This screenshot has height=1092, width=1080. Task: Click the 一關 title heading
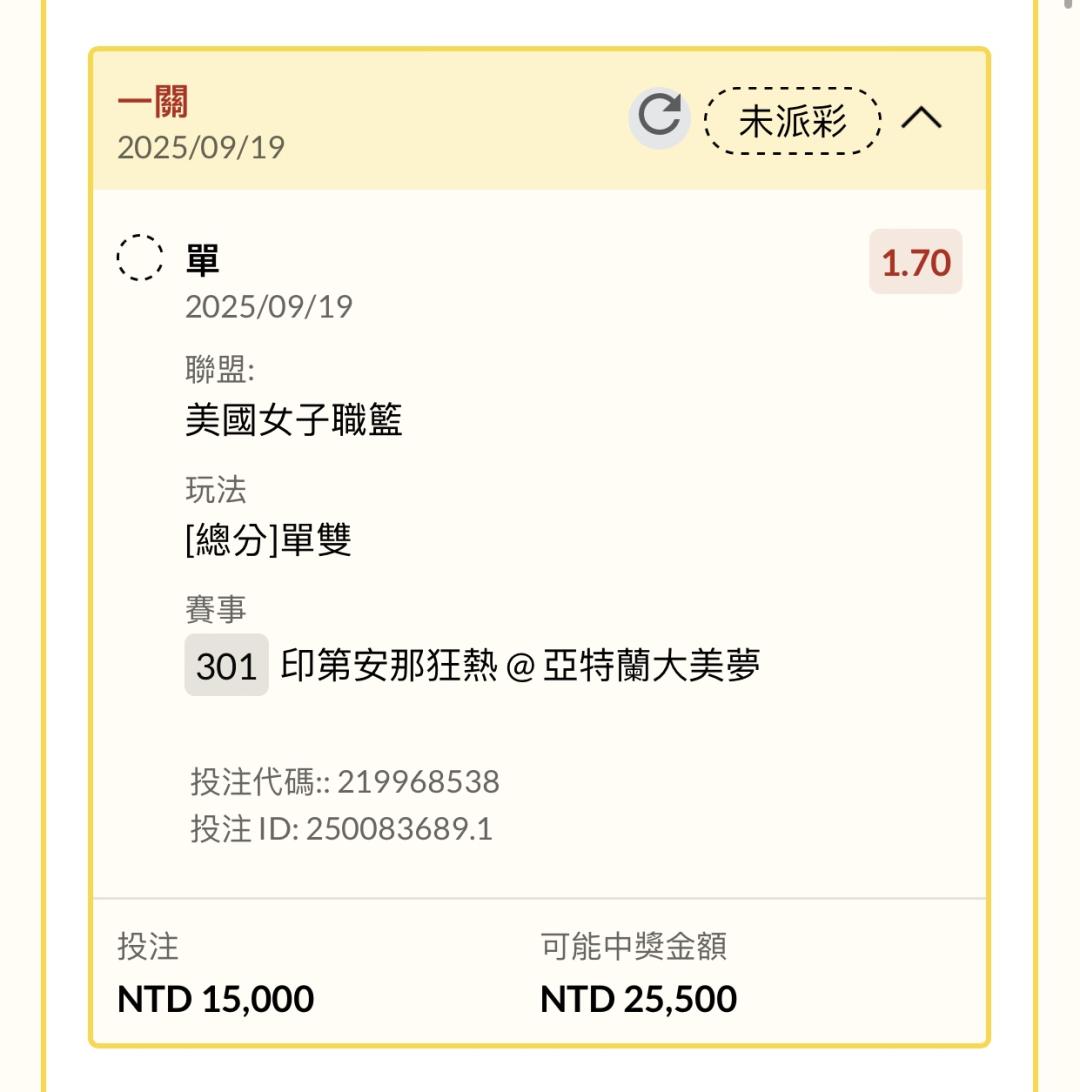pyautogui.click(x=153, y=102)
